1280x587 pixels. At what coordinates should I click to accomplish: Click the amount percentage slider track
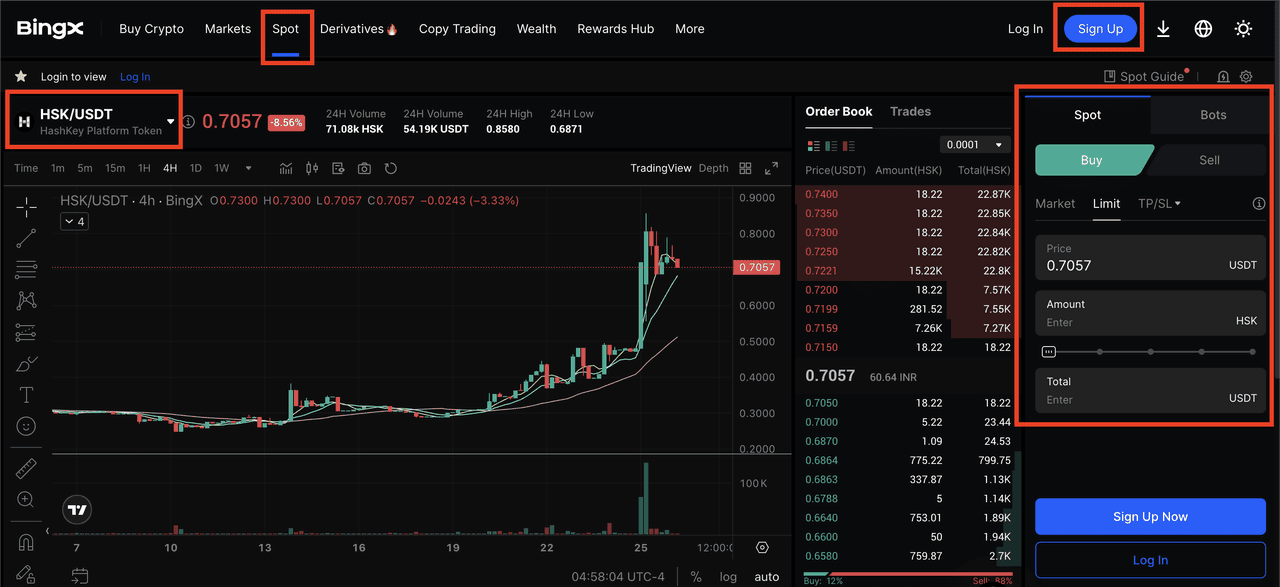(x=1150, y=352)
